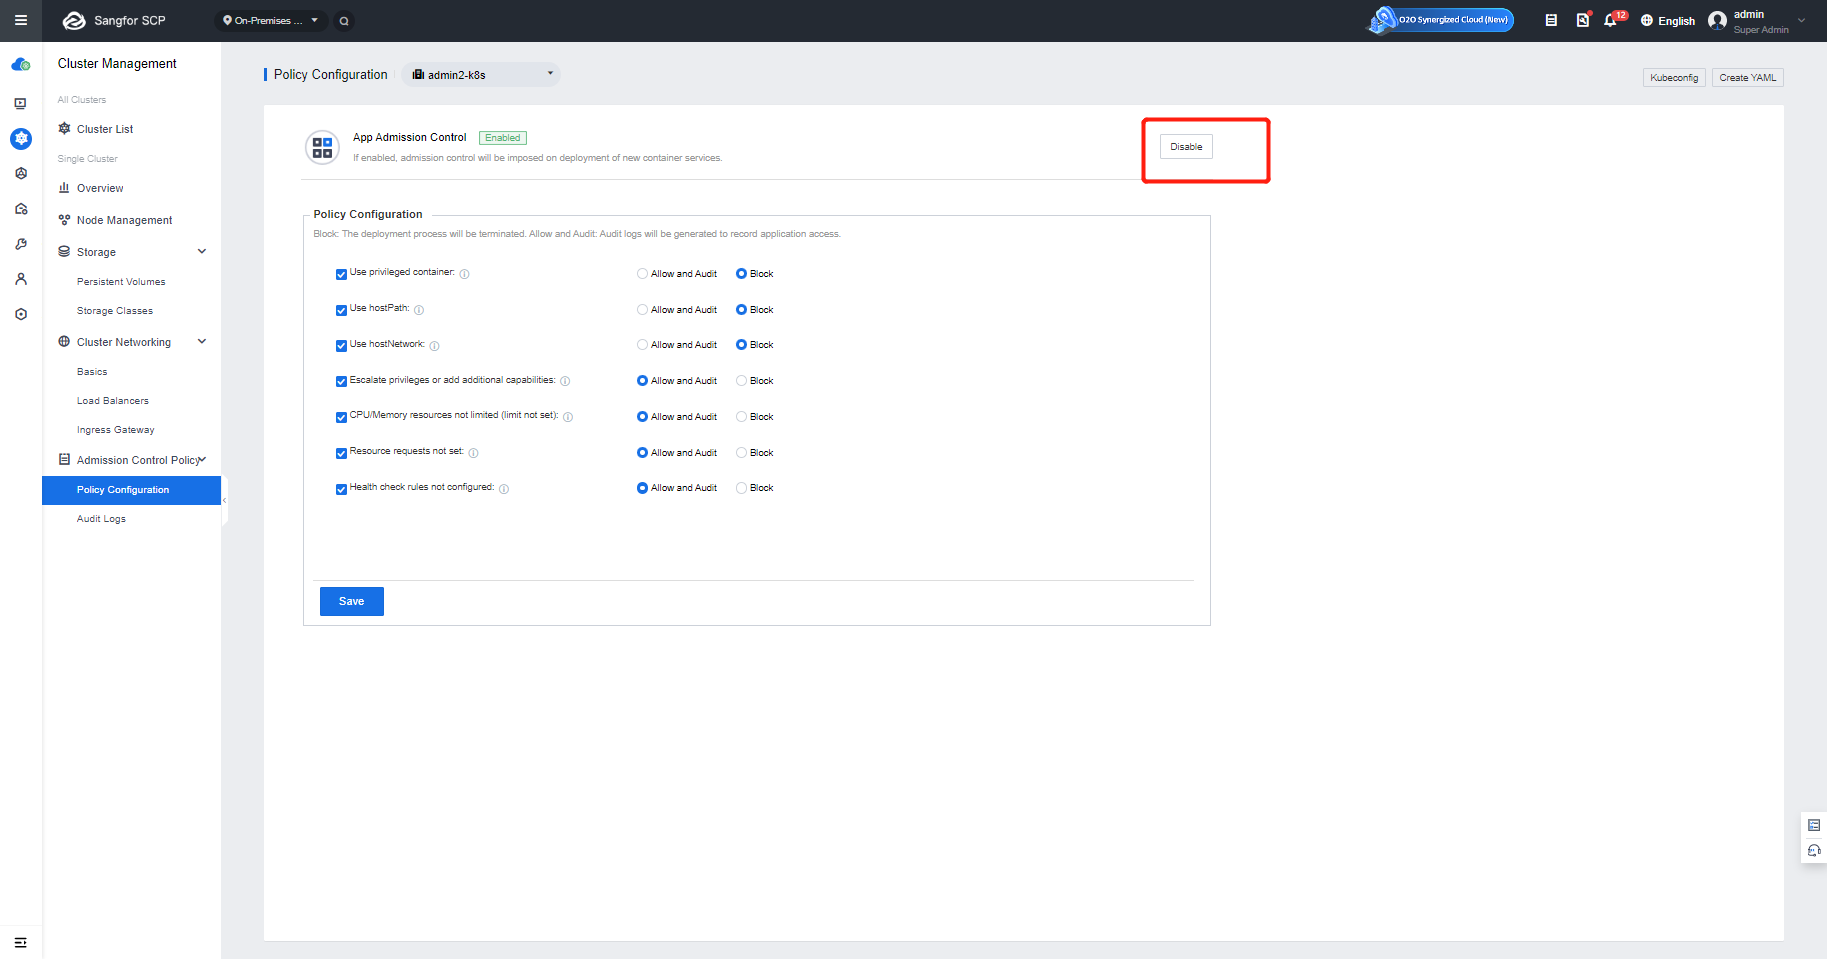Save the policy configuration
Image resolution: width=1827 pixels, height=959 pixels.
coord(352,601)
